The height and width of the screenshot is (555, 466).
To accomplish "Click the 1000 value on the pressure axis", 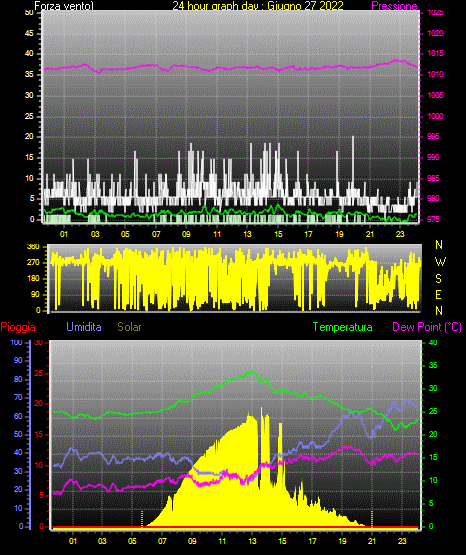I will 435,116.
